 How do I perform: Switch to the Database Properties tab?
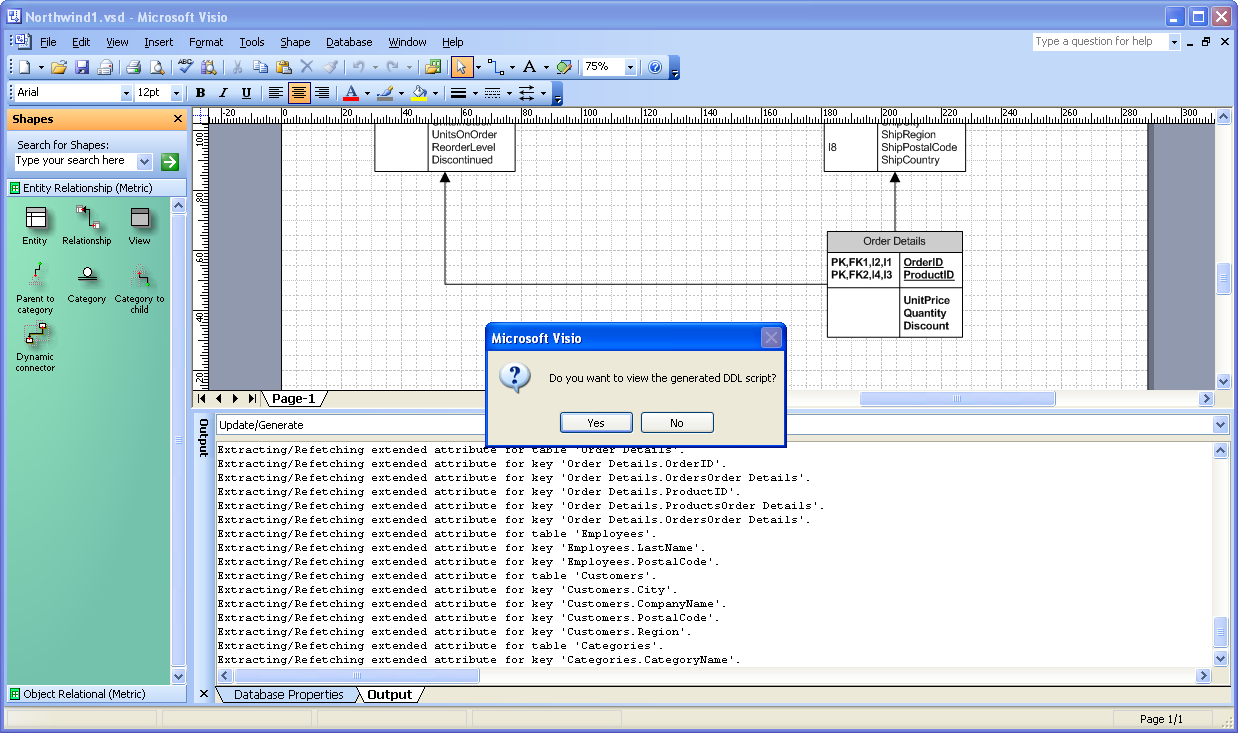pyautogui.click(x=288, y=694)
